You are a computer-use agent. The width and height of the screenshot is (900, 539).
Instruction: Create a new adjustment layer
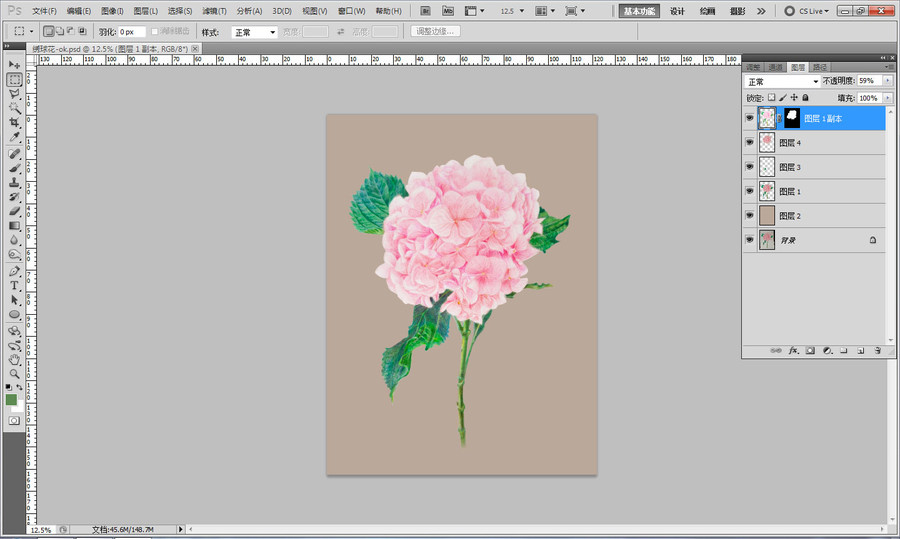click(827, 350)
